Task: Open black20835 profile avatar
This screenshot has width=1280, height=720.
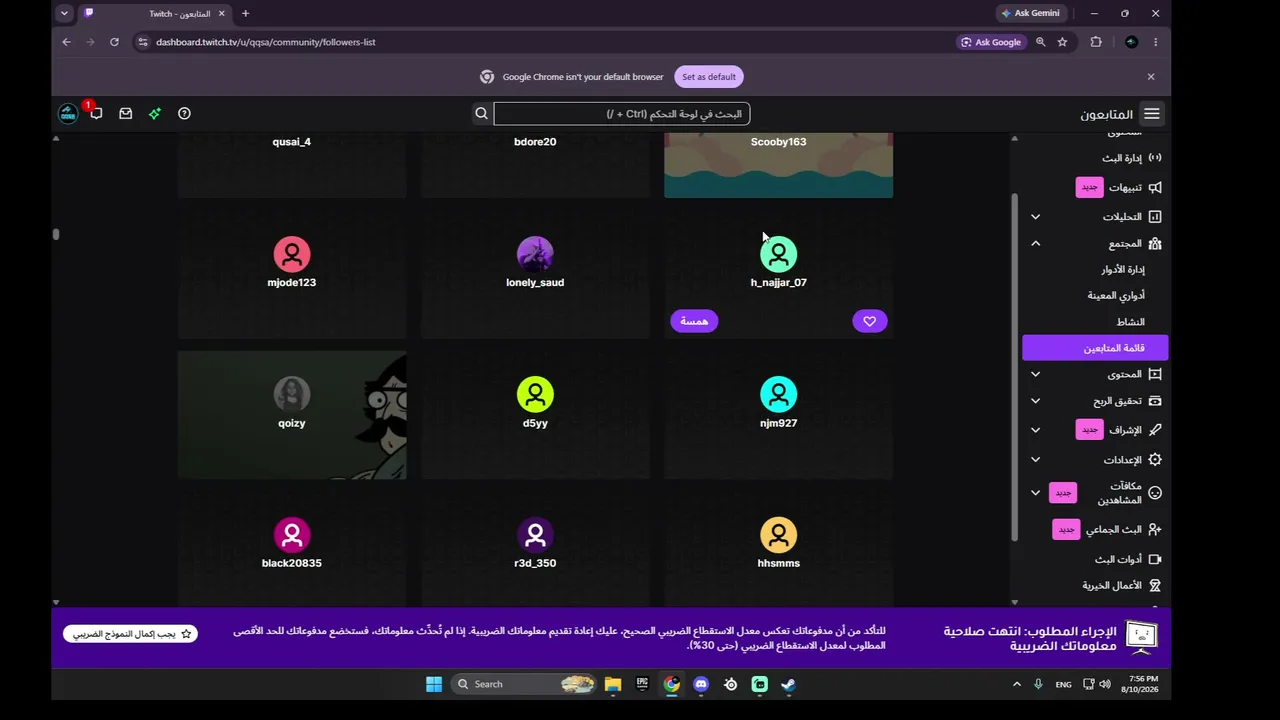Action: point(292,535)
